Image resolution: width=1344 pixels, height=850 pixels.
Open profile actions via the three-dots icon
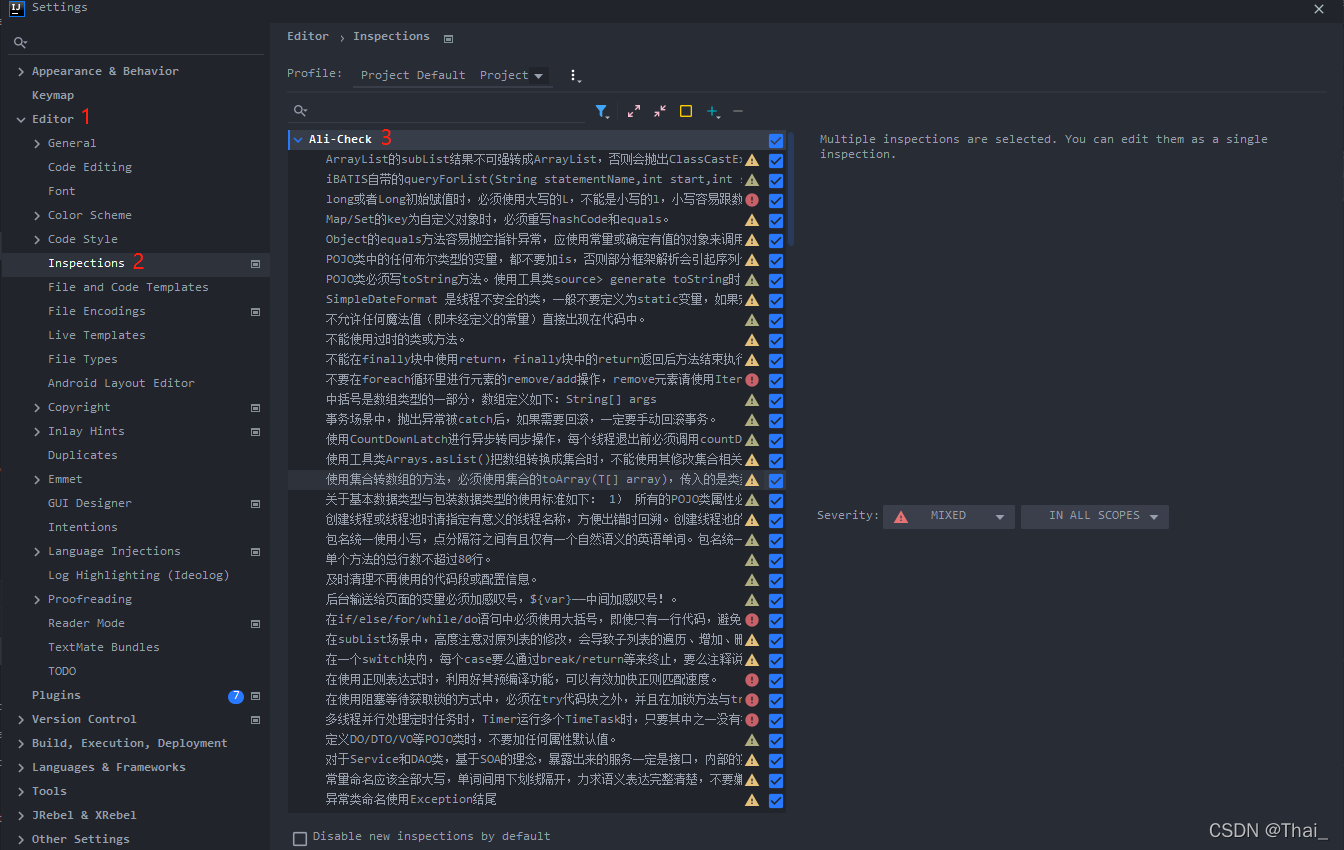point(574,76)
